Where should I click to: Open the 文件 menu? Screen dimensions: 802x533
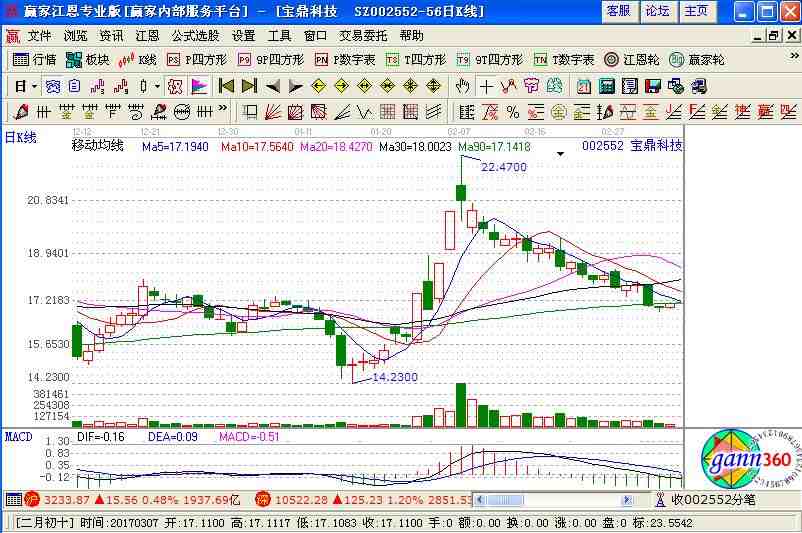click(39, 36)
